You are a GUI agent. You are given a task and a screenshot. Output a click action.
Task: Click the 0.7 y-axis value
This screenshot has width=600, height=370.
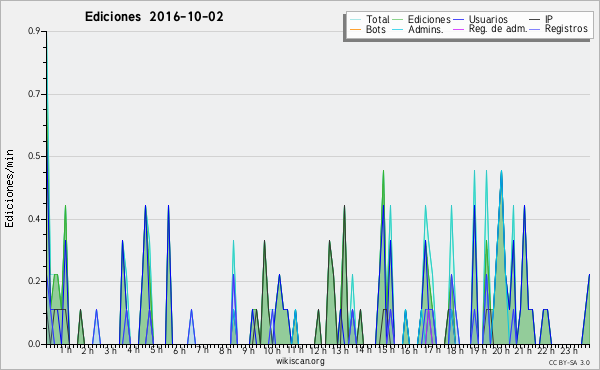pos(34,94)
